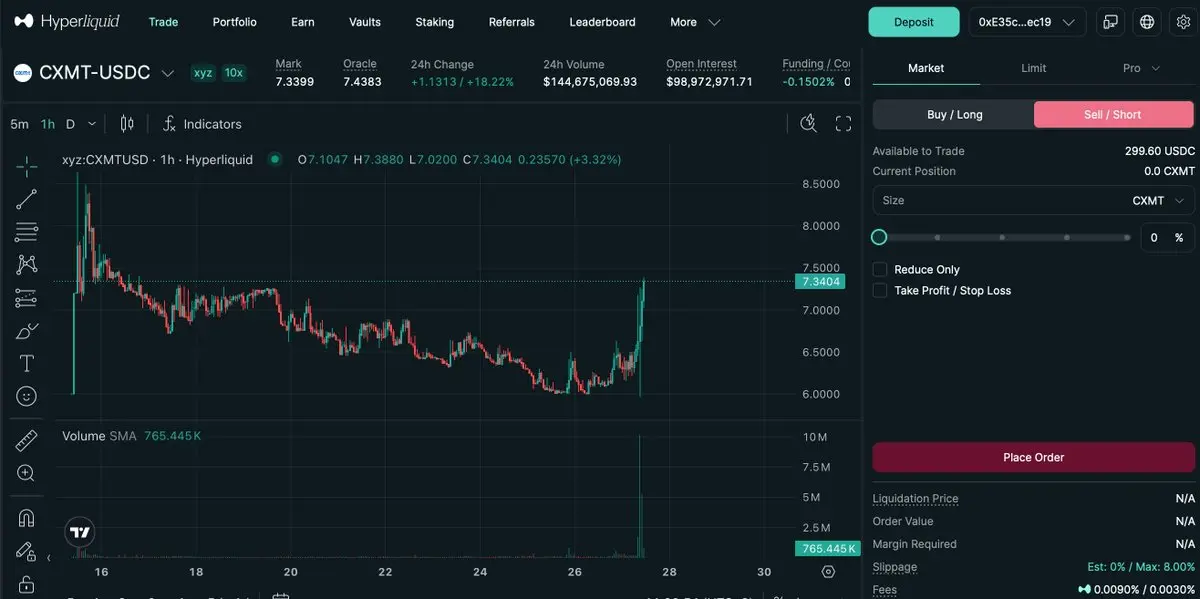Open the candlestick chart type selector

pos(127,124)
